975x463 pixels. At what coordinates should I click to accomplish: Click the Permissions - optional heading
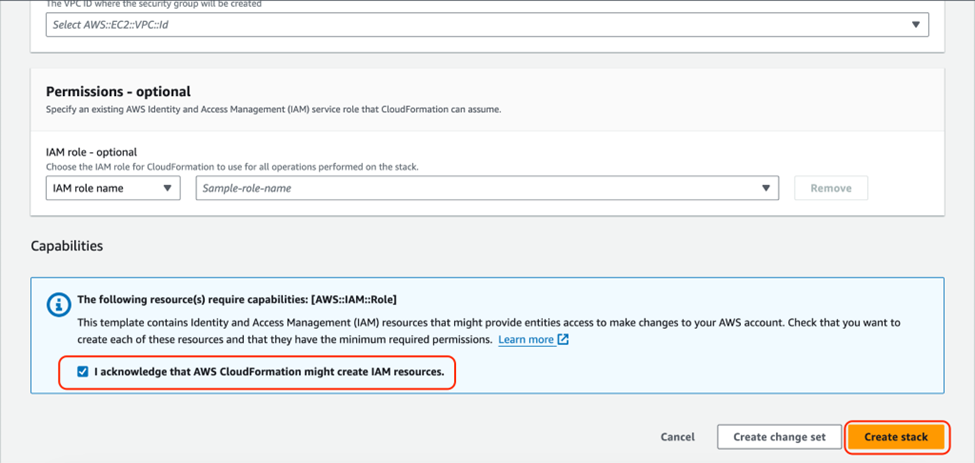pos(118,92)
